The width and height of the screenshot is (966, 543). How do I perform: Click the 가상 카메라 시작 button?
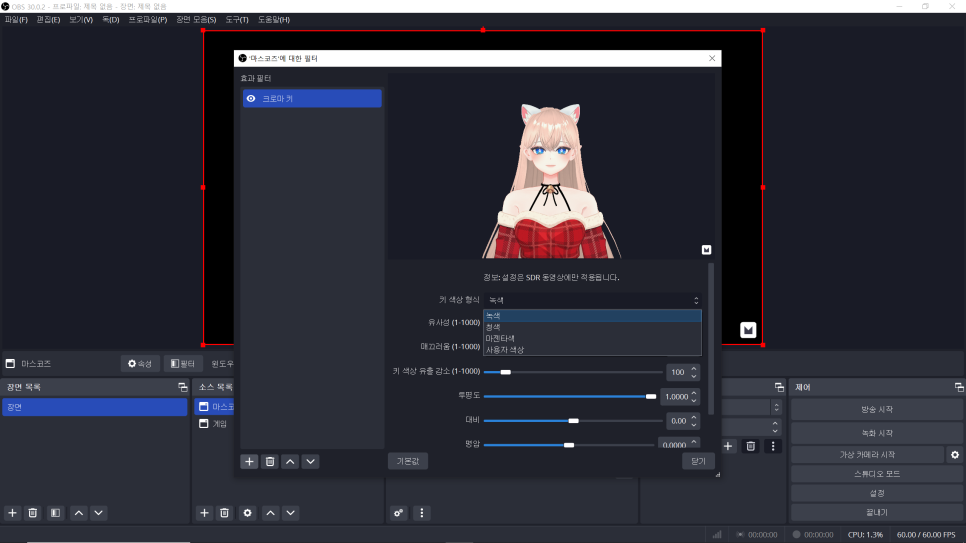point(867,455)
